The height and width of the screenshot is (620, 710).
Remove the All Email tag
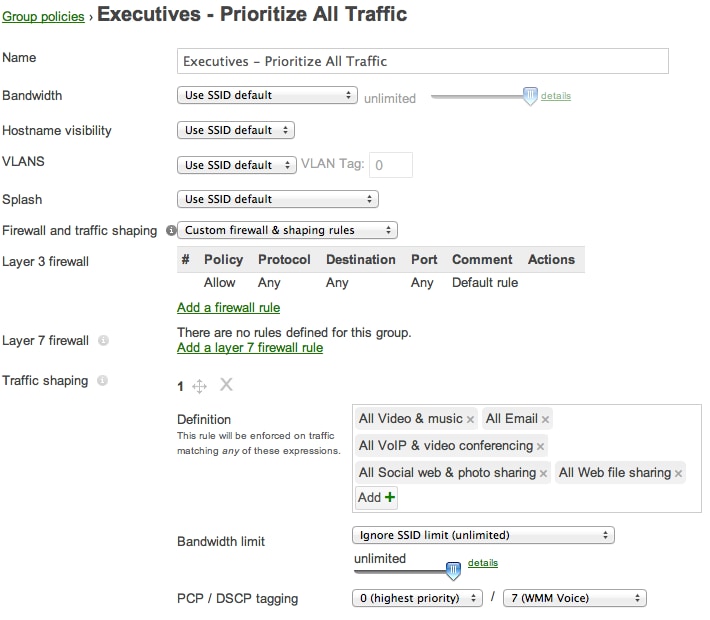tap(545, 419)
